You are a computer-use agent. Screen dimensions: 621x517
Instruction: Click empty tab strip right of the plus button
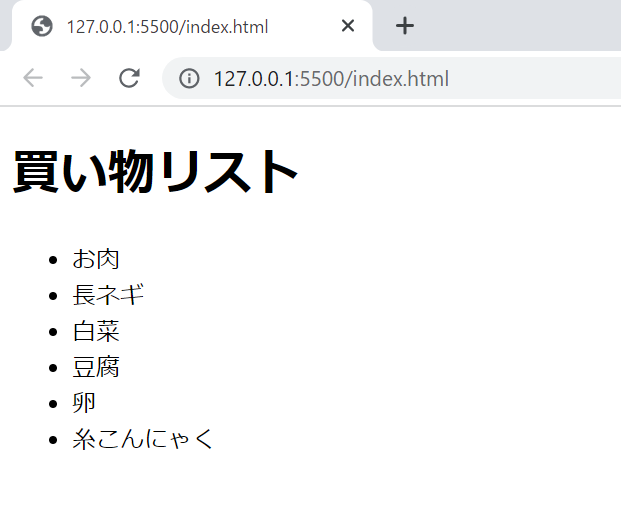click(520, 26)
